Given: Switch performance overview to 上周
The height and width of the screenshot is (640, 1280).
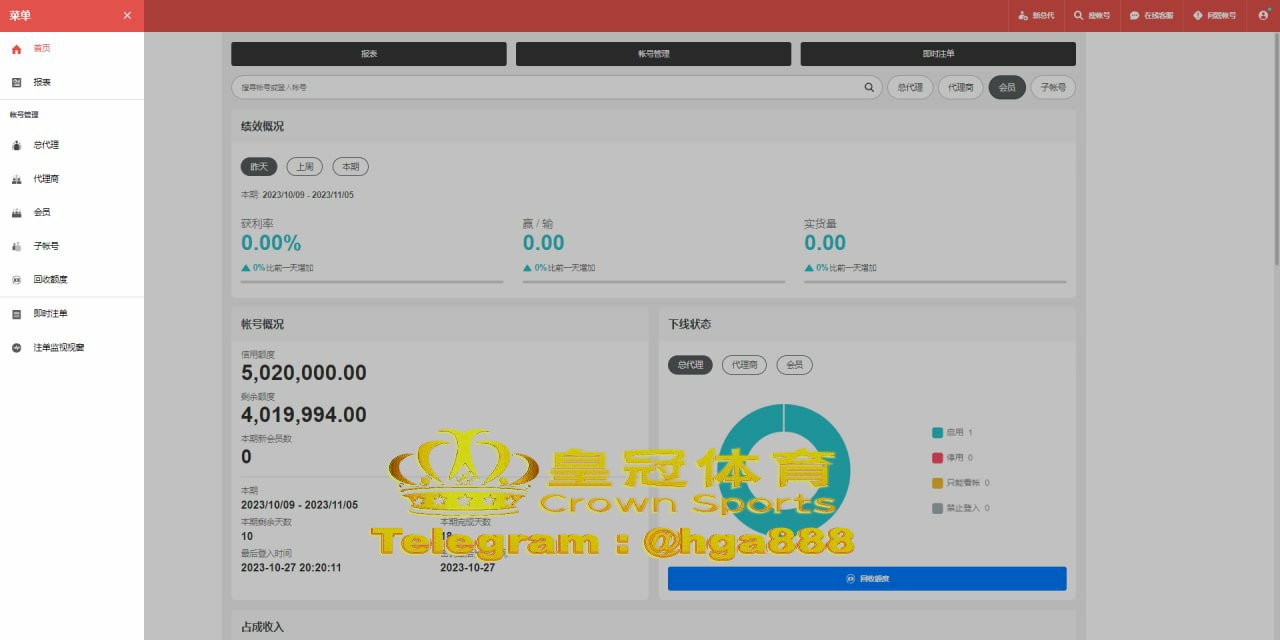Looking at the screenshot, I should point(305,167).
